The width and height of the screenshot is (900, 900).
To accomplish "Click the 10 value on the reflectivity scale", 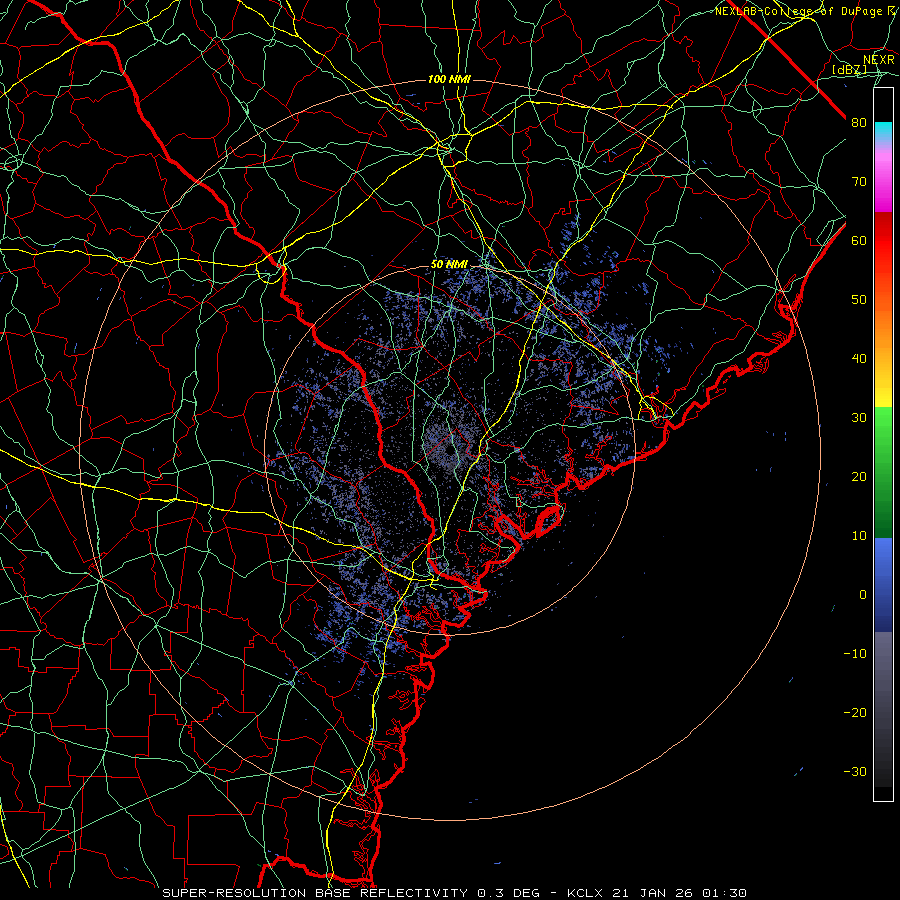I will (859, 536).
